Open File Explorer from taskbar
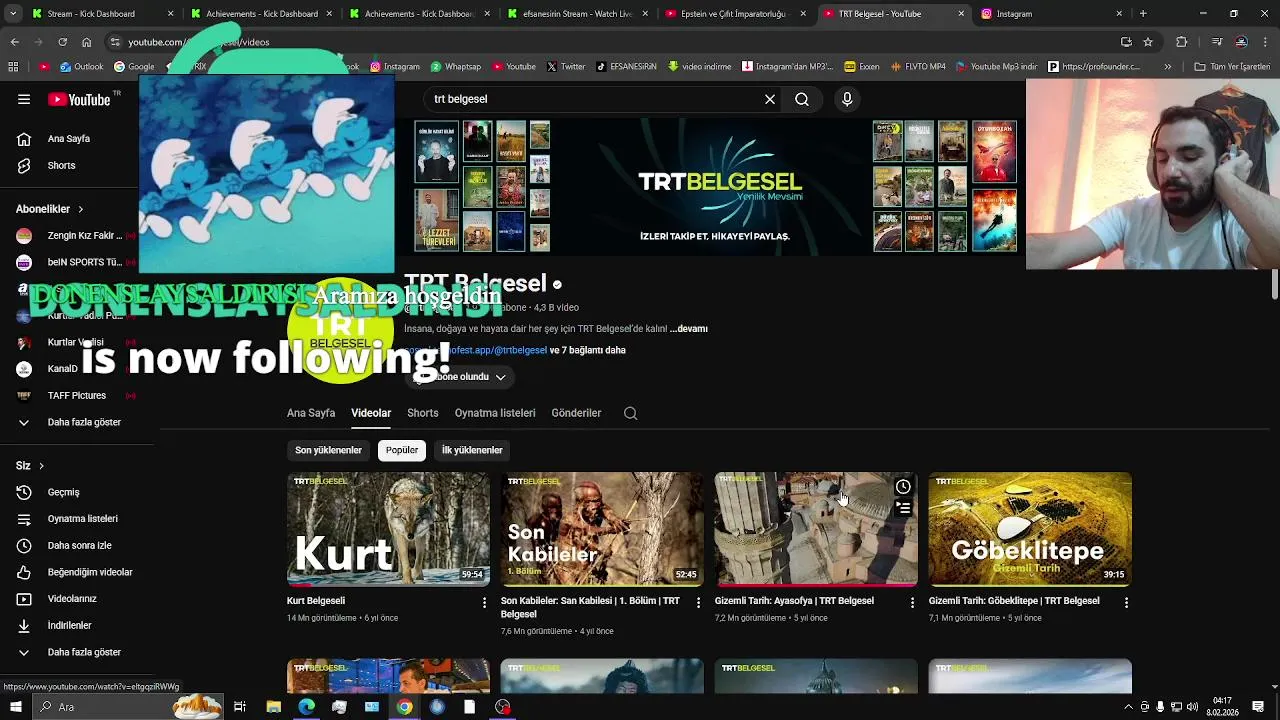Viewport: 1280px width, 720px height. 273,707
